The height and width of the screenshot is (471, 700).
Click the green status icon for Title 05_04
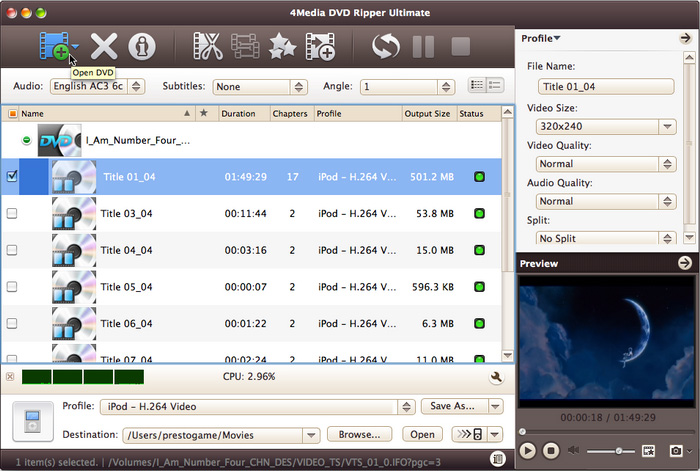479,287
